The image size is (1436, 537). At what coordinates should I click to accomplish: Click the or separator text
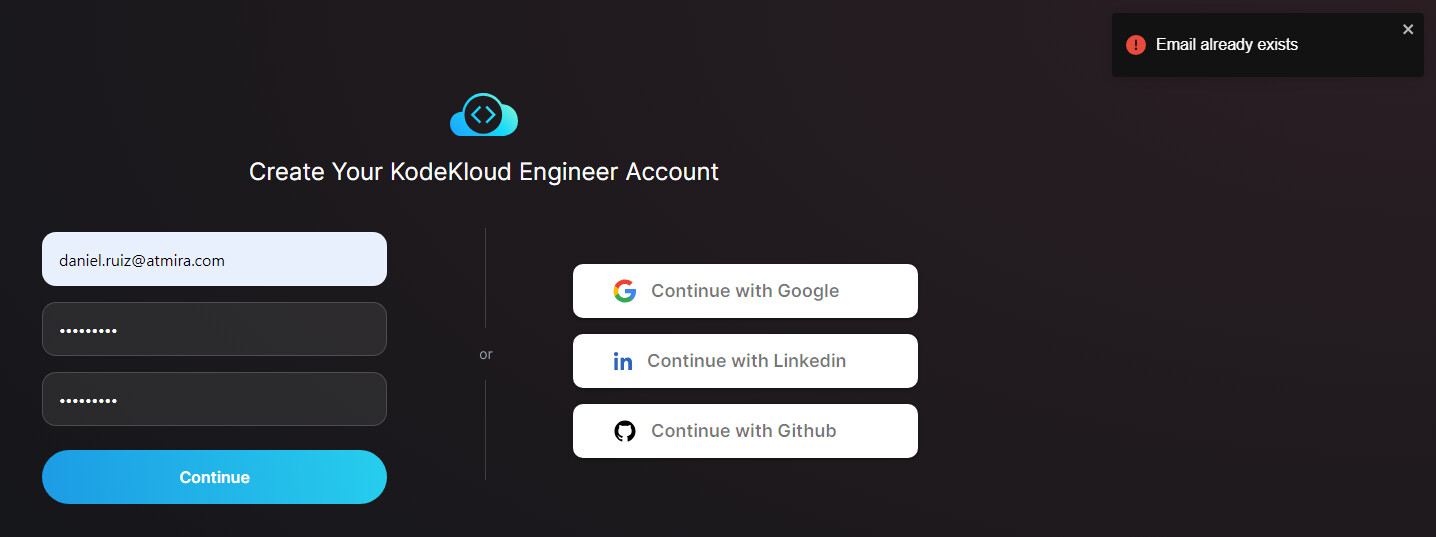(486, 354)
